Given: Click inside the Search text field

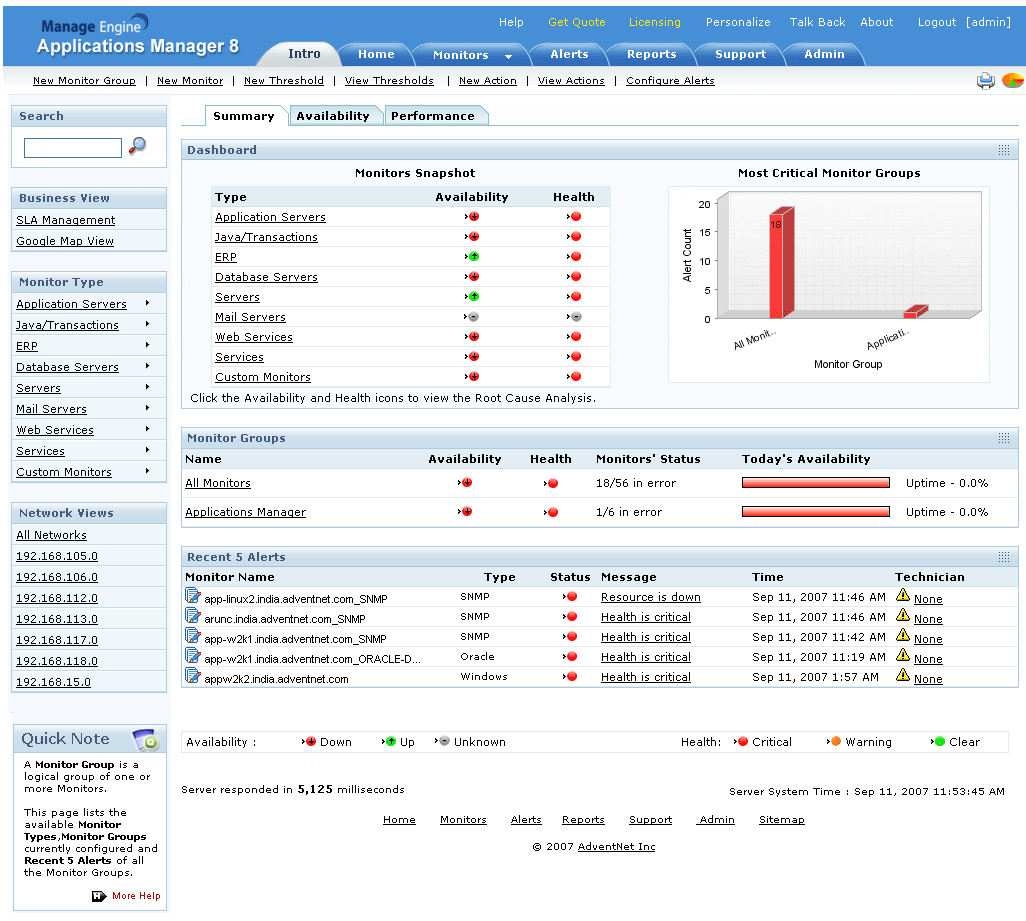Looking at the screenshot, I should (x=73, y=146).
